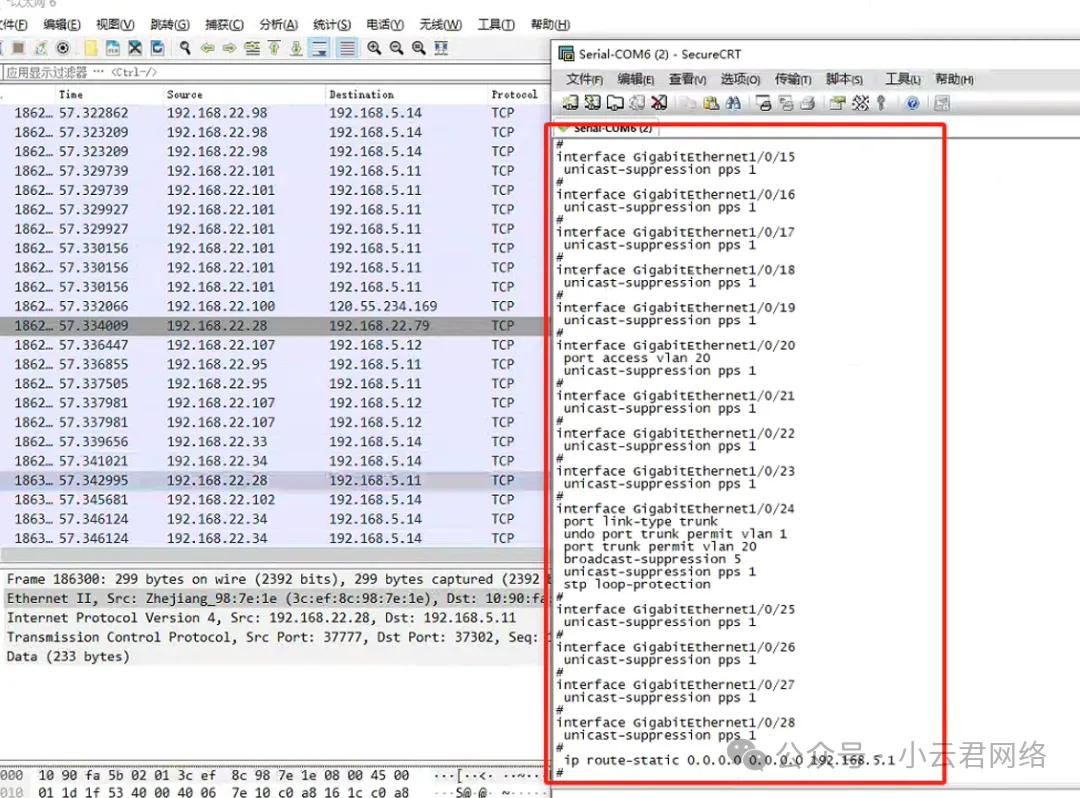Toggle auto-scroll during live capture

pyautogui.click(x=319, y=48)
